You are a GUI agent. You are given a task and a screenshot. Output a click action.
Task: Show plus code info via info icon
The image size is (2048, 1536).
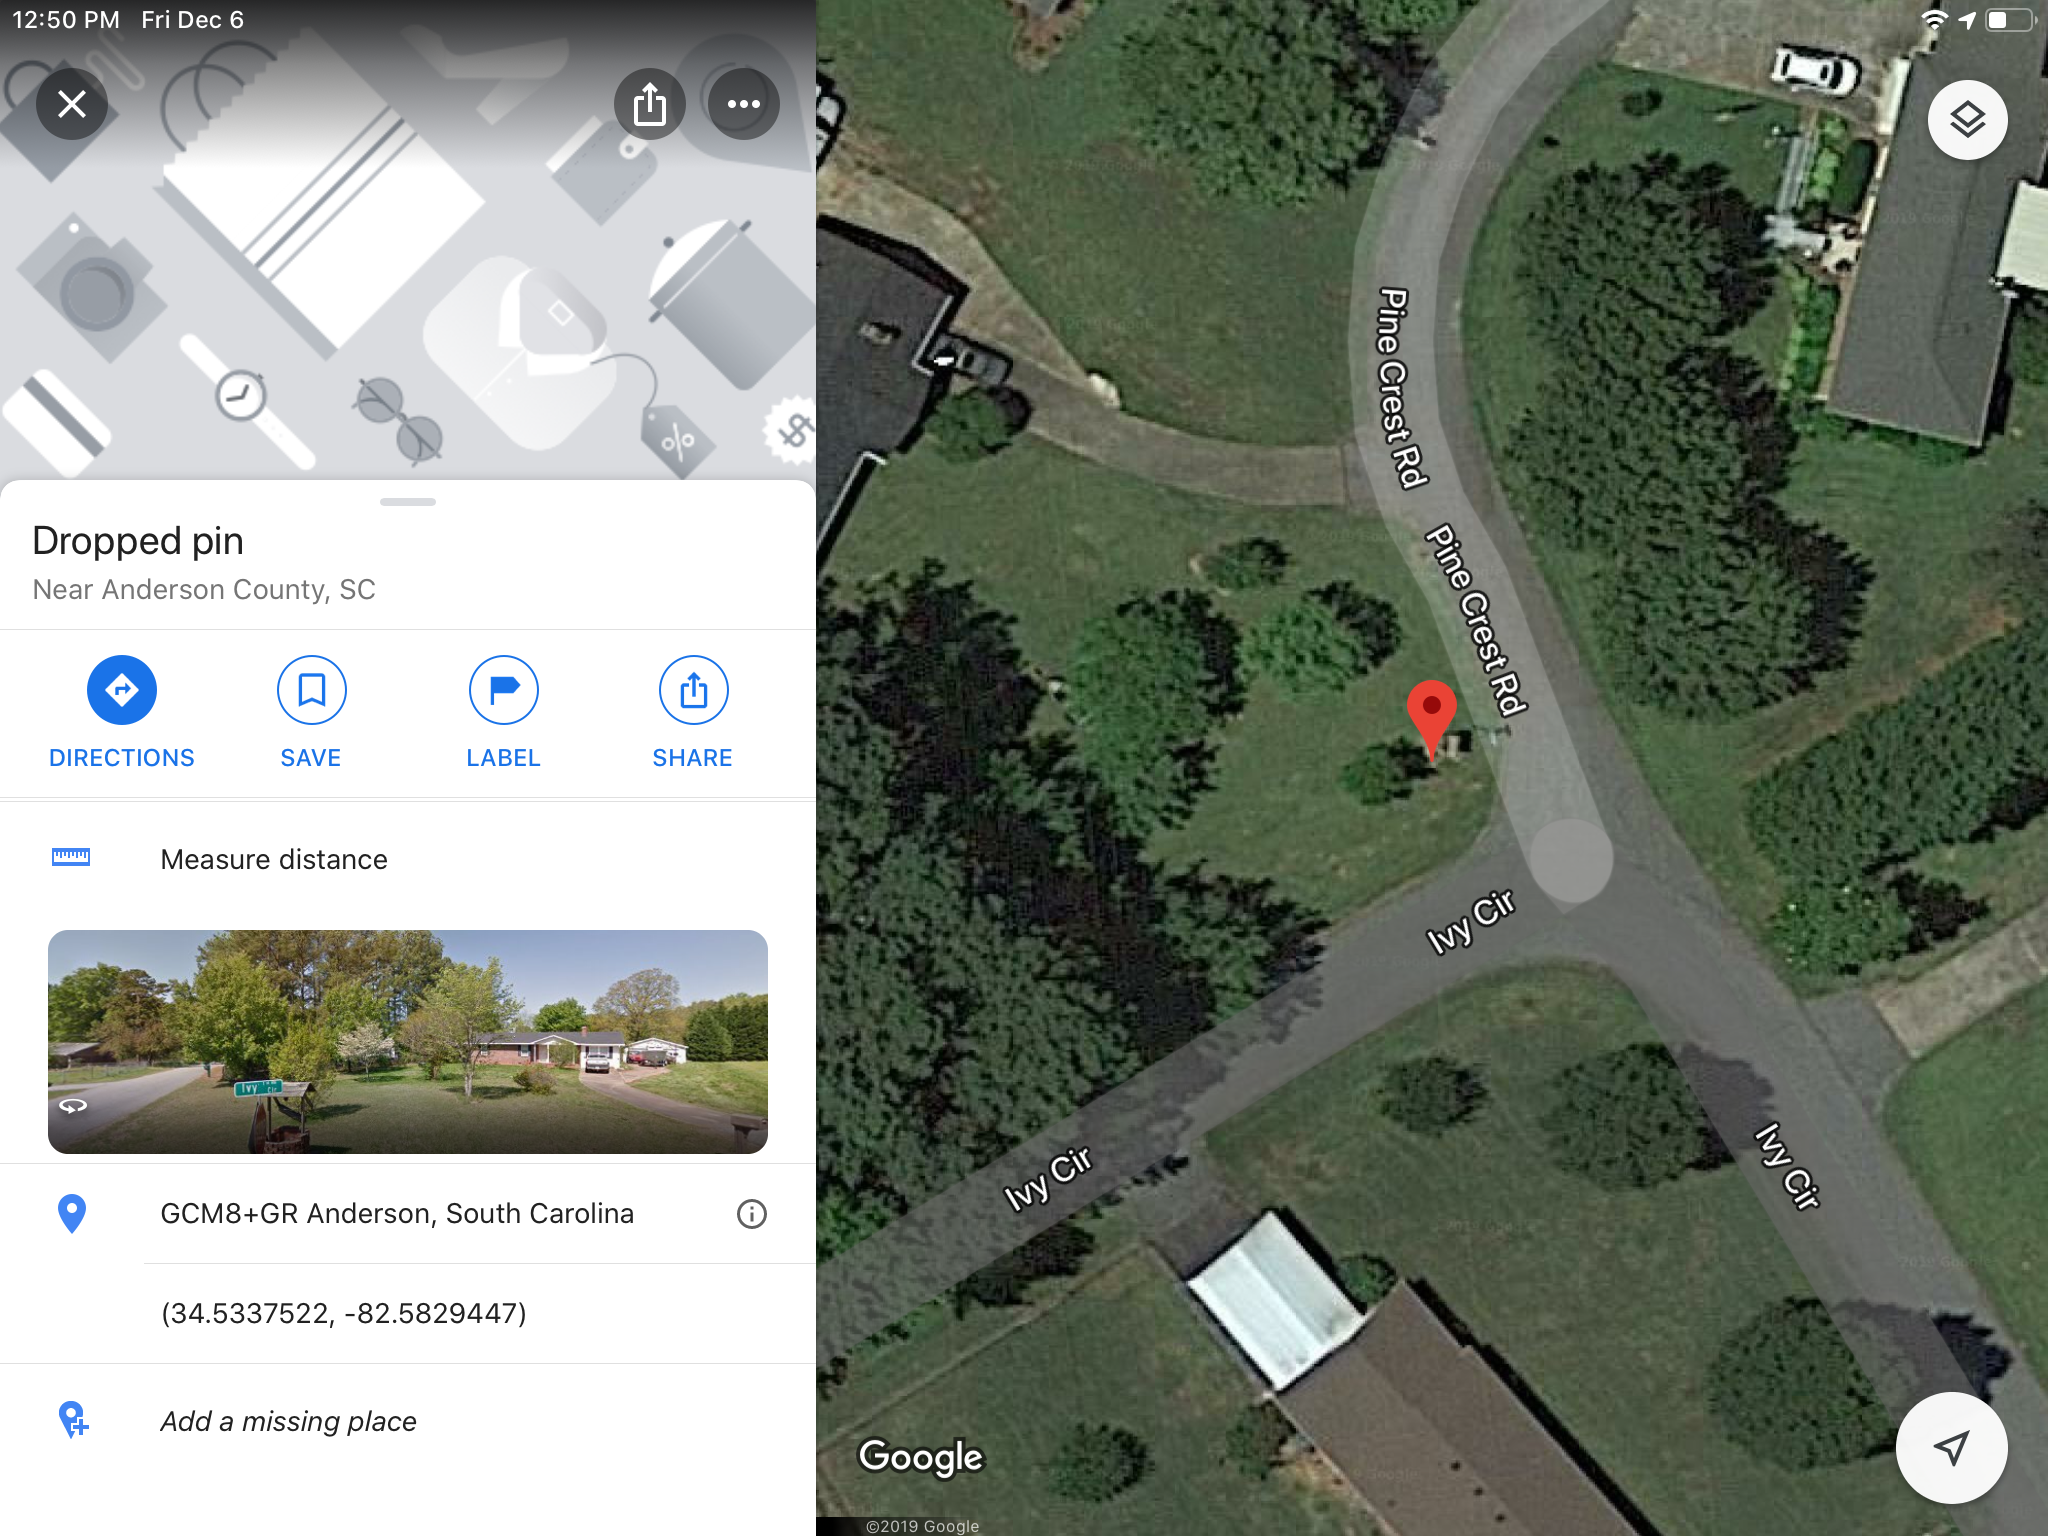(x=752, y=1214)
